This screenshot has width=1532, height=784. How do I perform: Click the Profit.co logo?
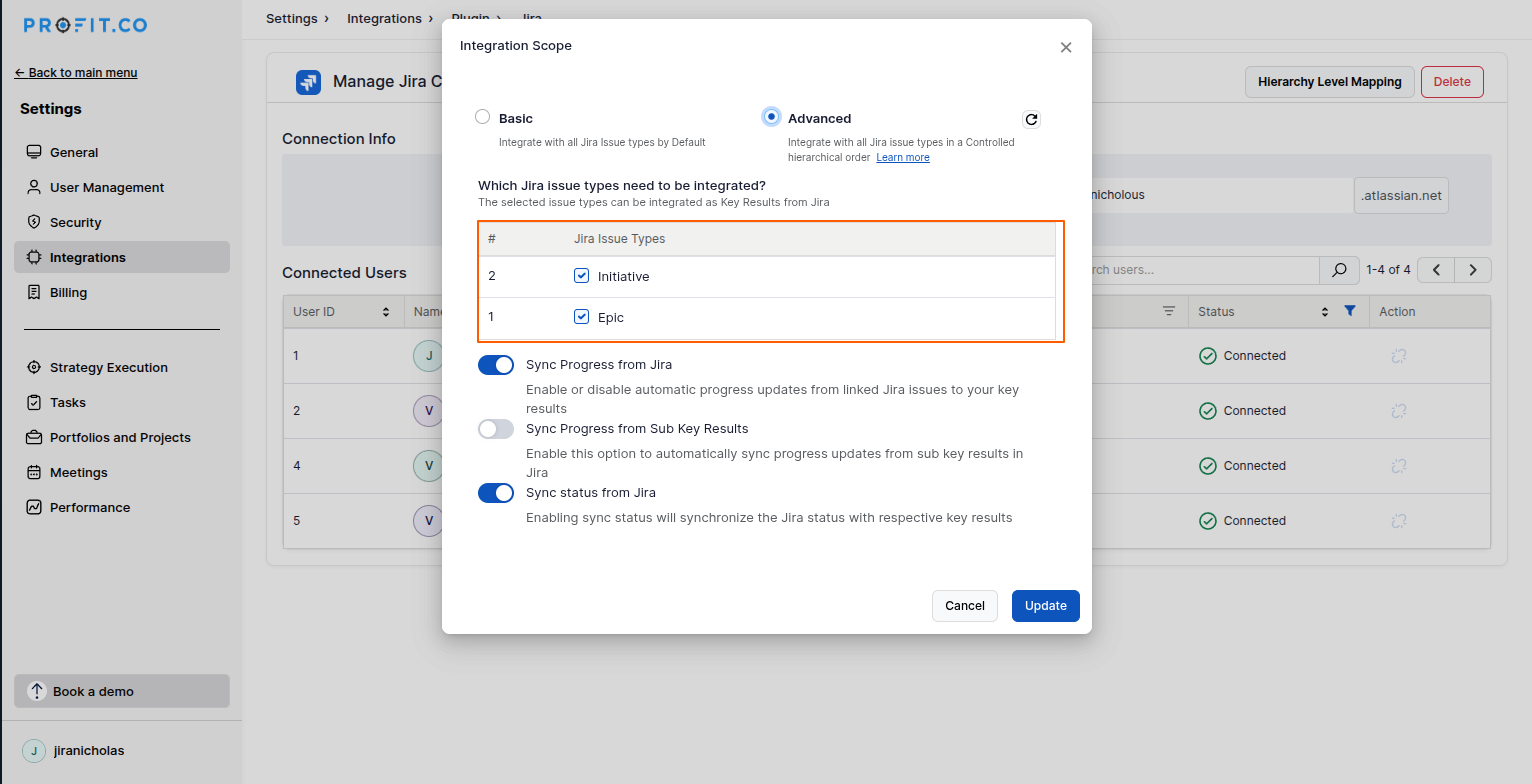pos(85,25)
